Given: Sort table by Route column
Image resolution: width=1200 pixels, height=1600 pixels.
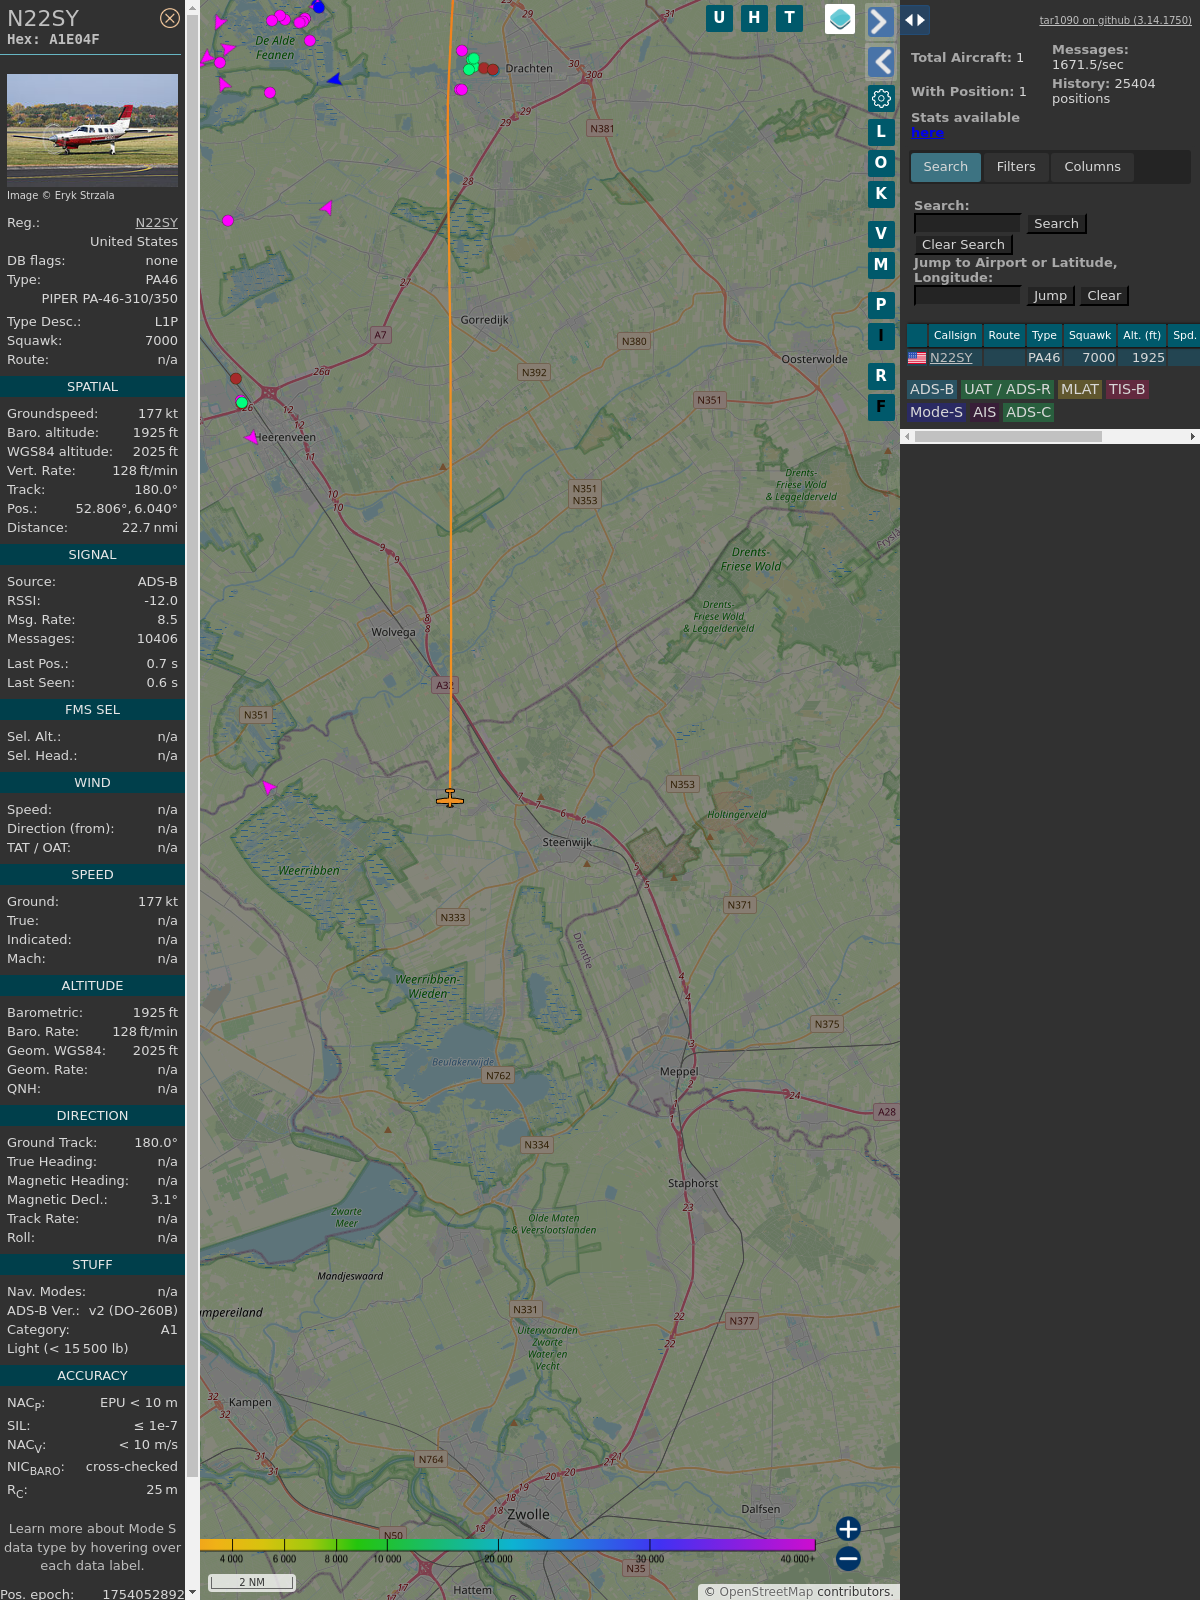Looking at the screenshot, I should point(1004,336).
